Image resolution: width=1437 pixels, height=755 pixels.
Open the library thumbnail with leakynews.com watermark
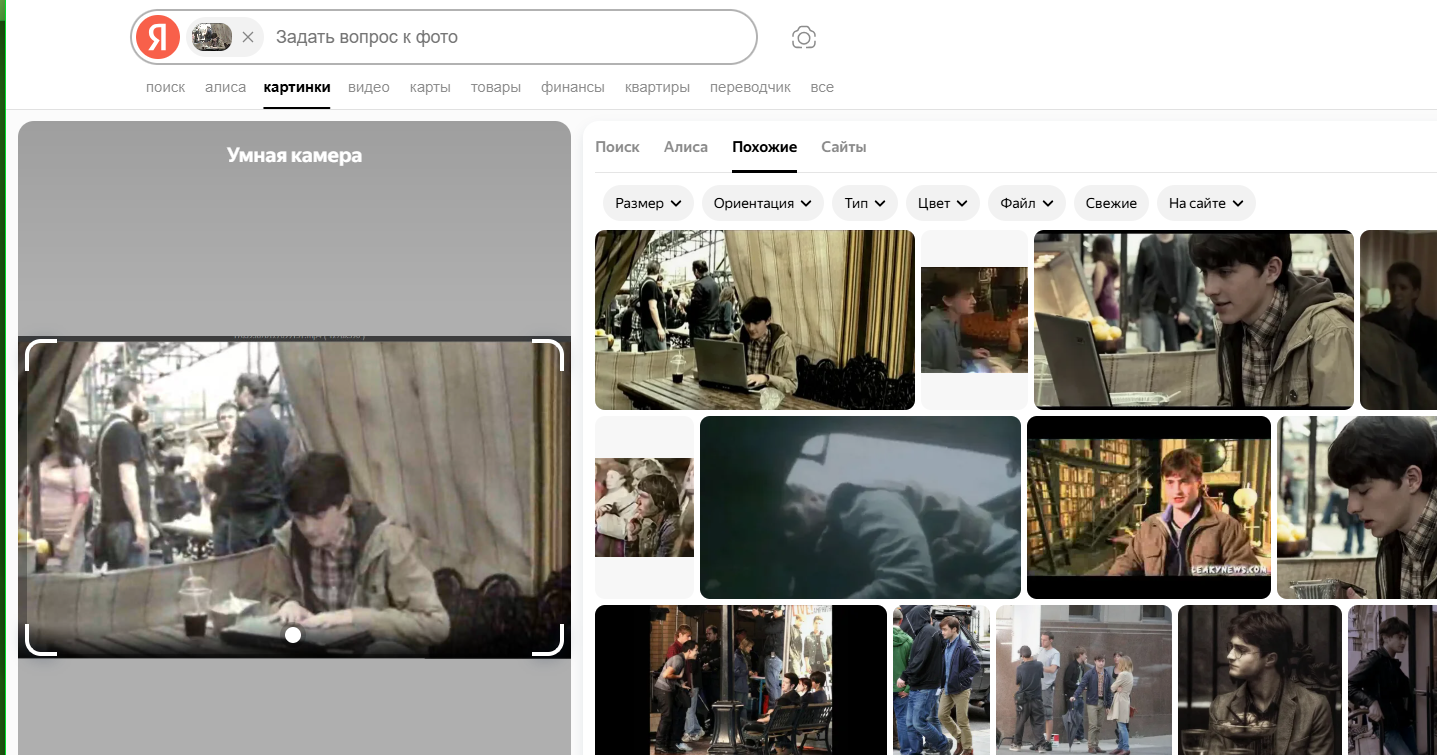(x=1149, y=507)
